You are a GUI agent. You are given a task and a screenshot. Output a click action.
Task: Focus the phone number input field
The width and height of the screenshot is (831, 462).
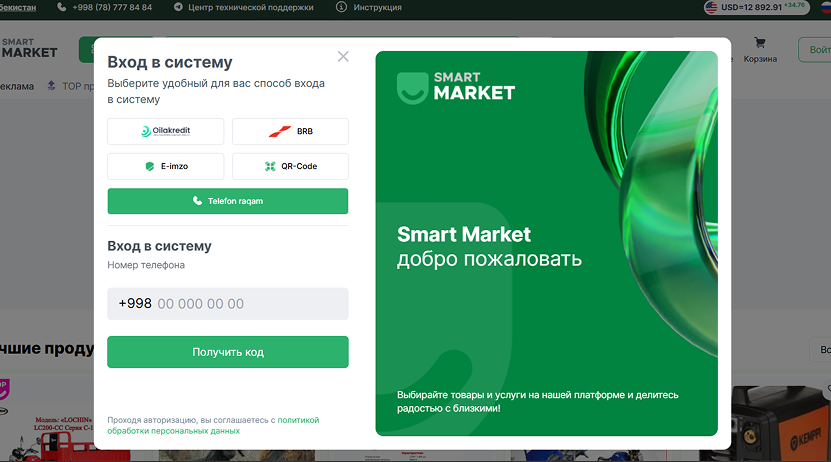click(x=228, y=304)
